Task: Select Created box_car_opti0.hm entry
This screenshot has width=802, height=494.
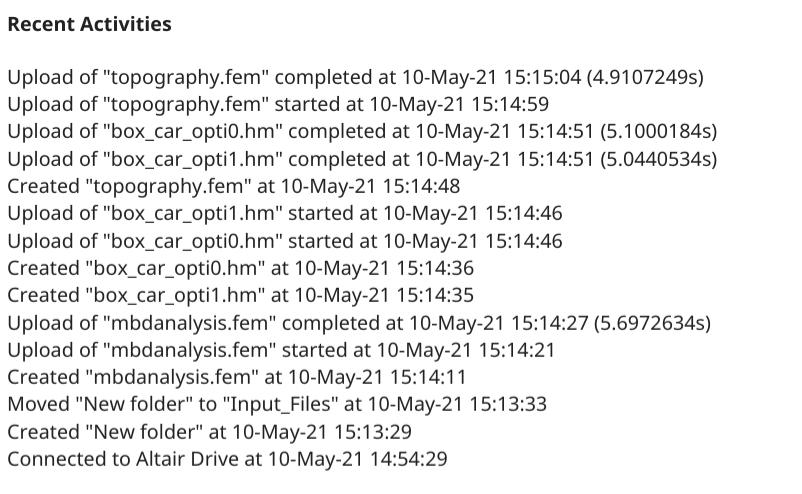Action: pos(240,268)
